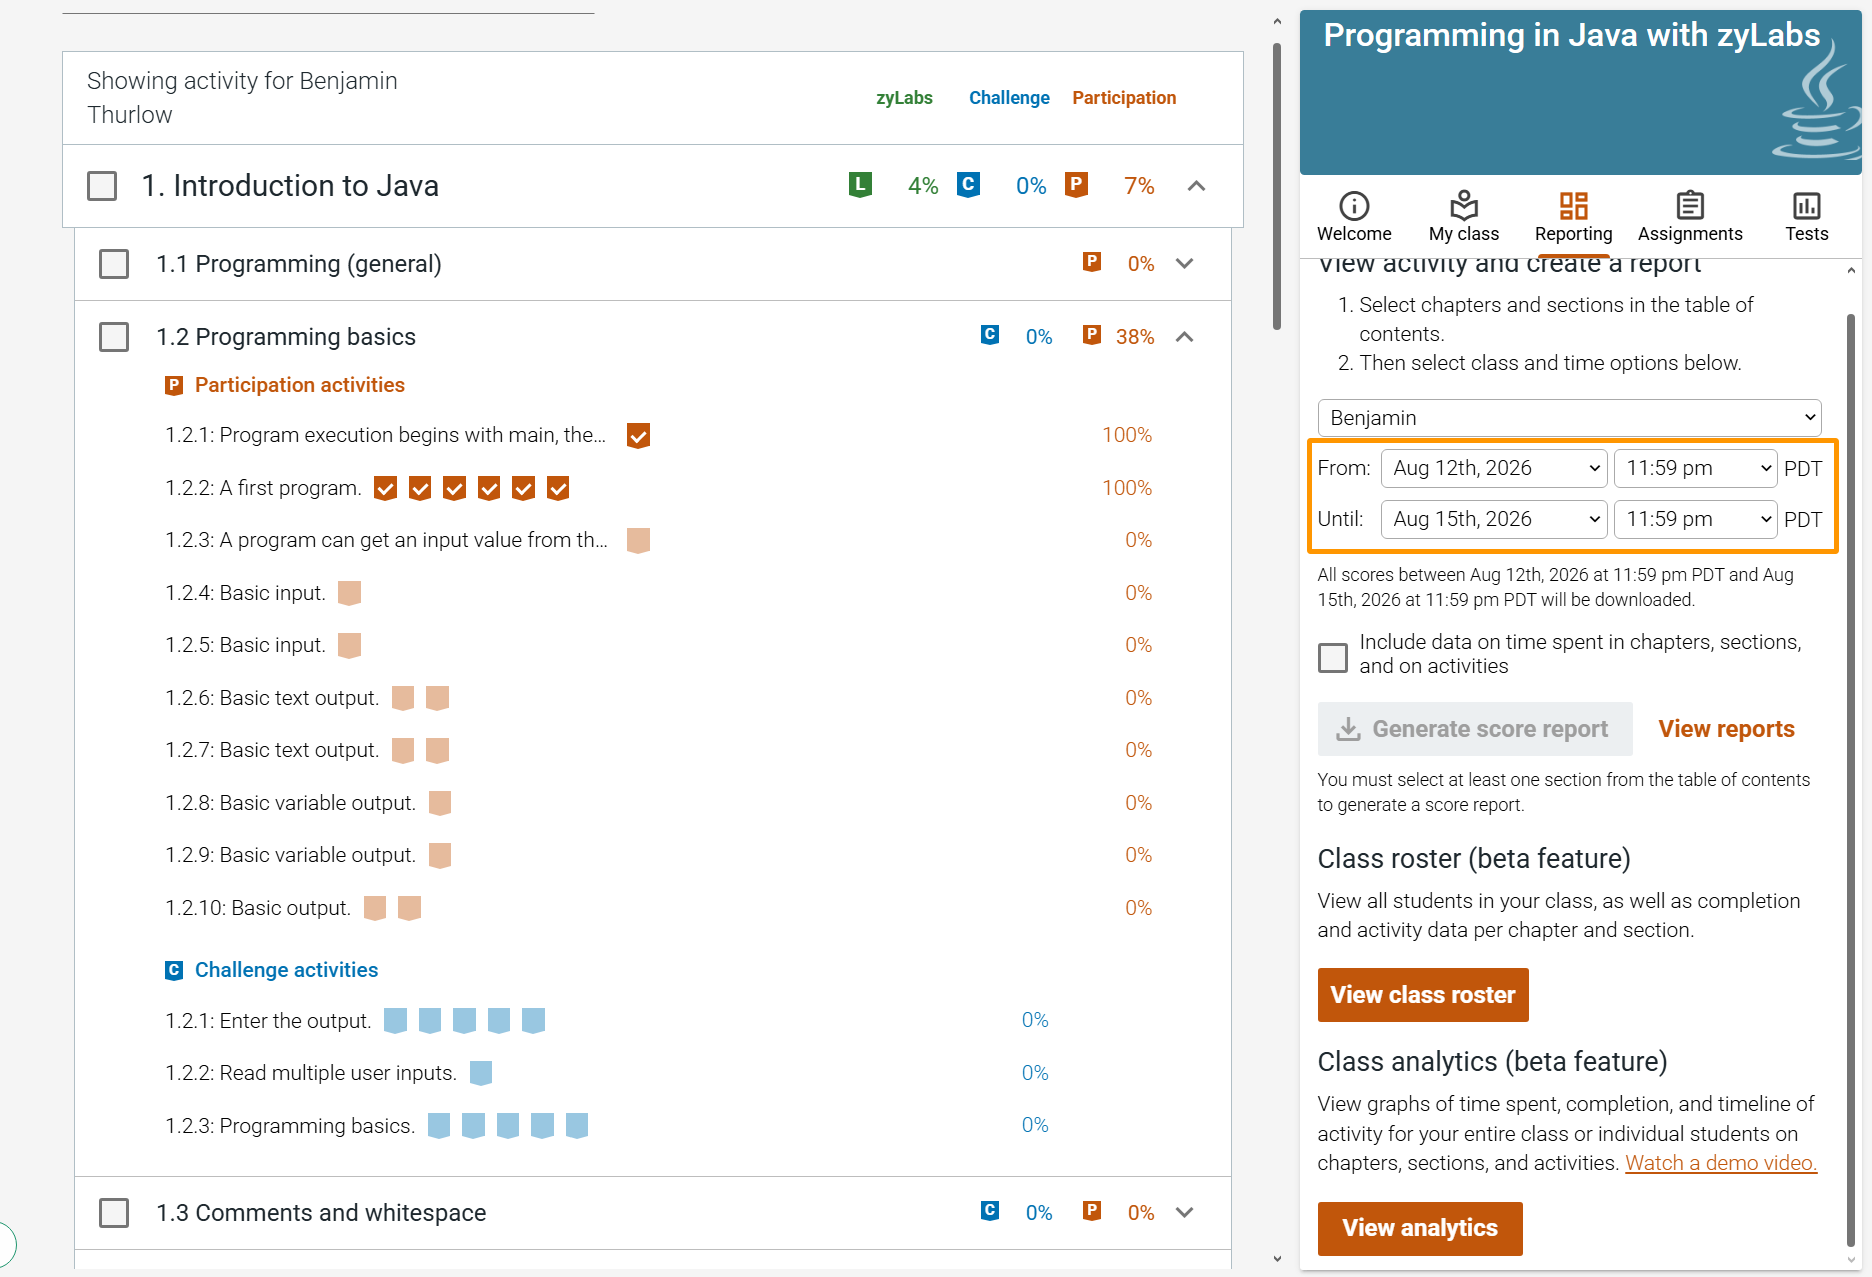Click the first blue marker of 1.2.1 Enter the output
This screenshot has height=1277, width=1872.
pos(396,1020)
